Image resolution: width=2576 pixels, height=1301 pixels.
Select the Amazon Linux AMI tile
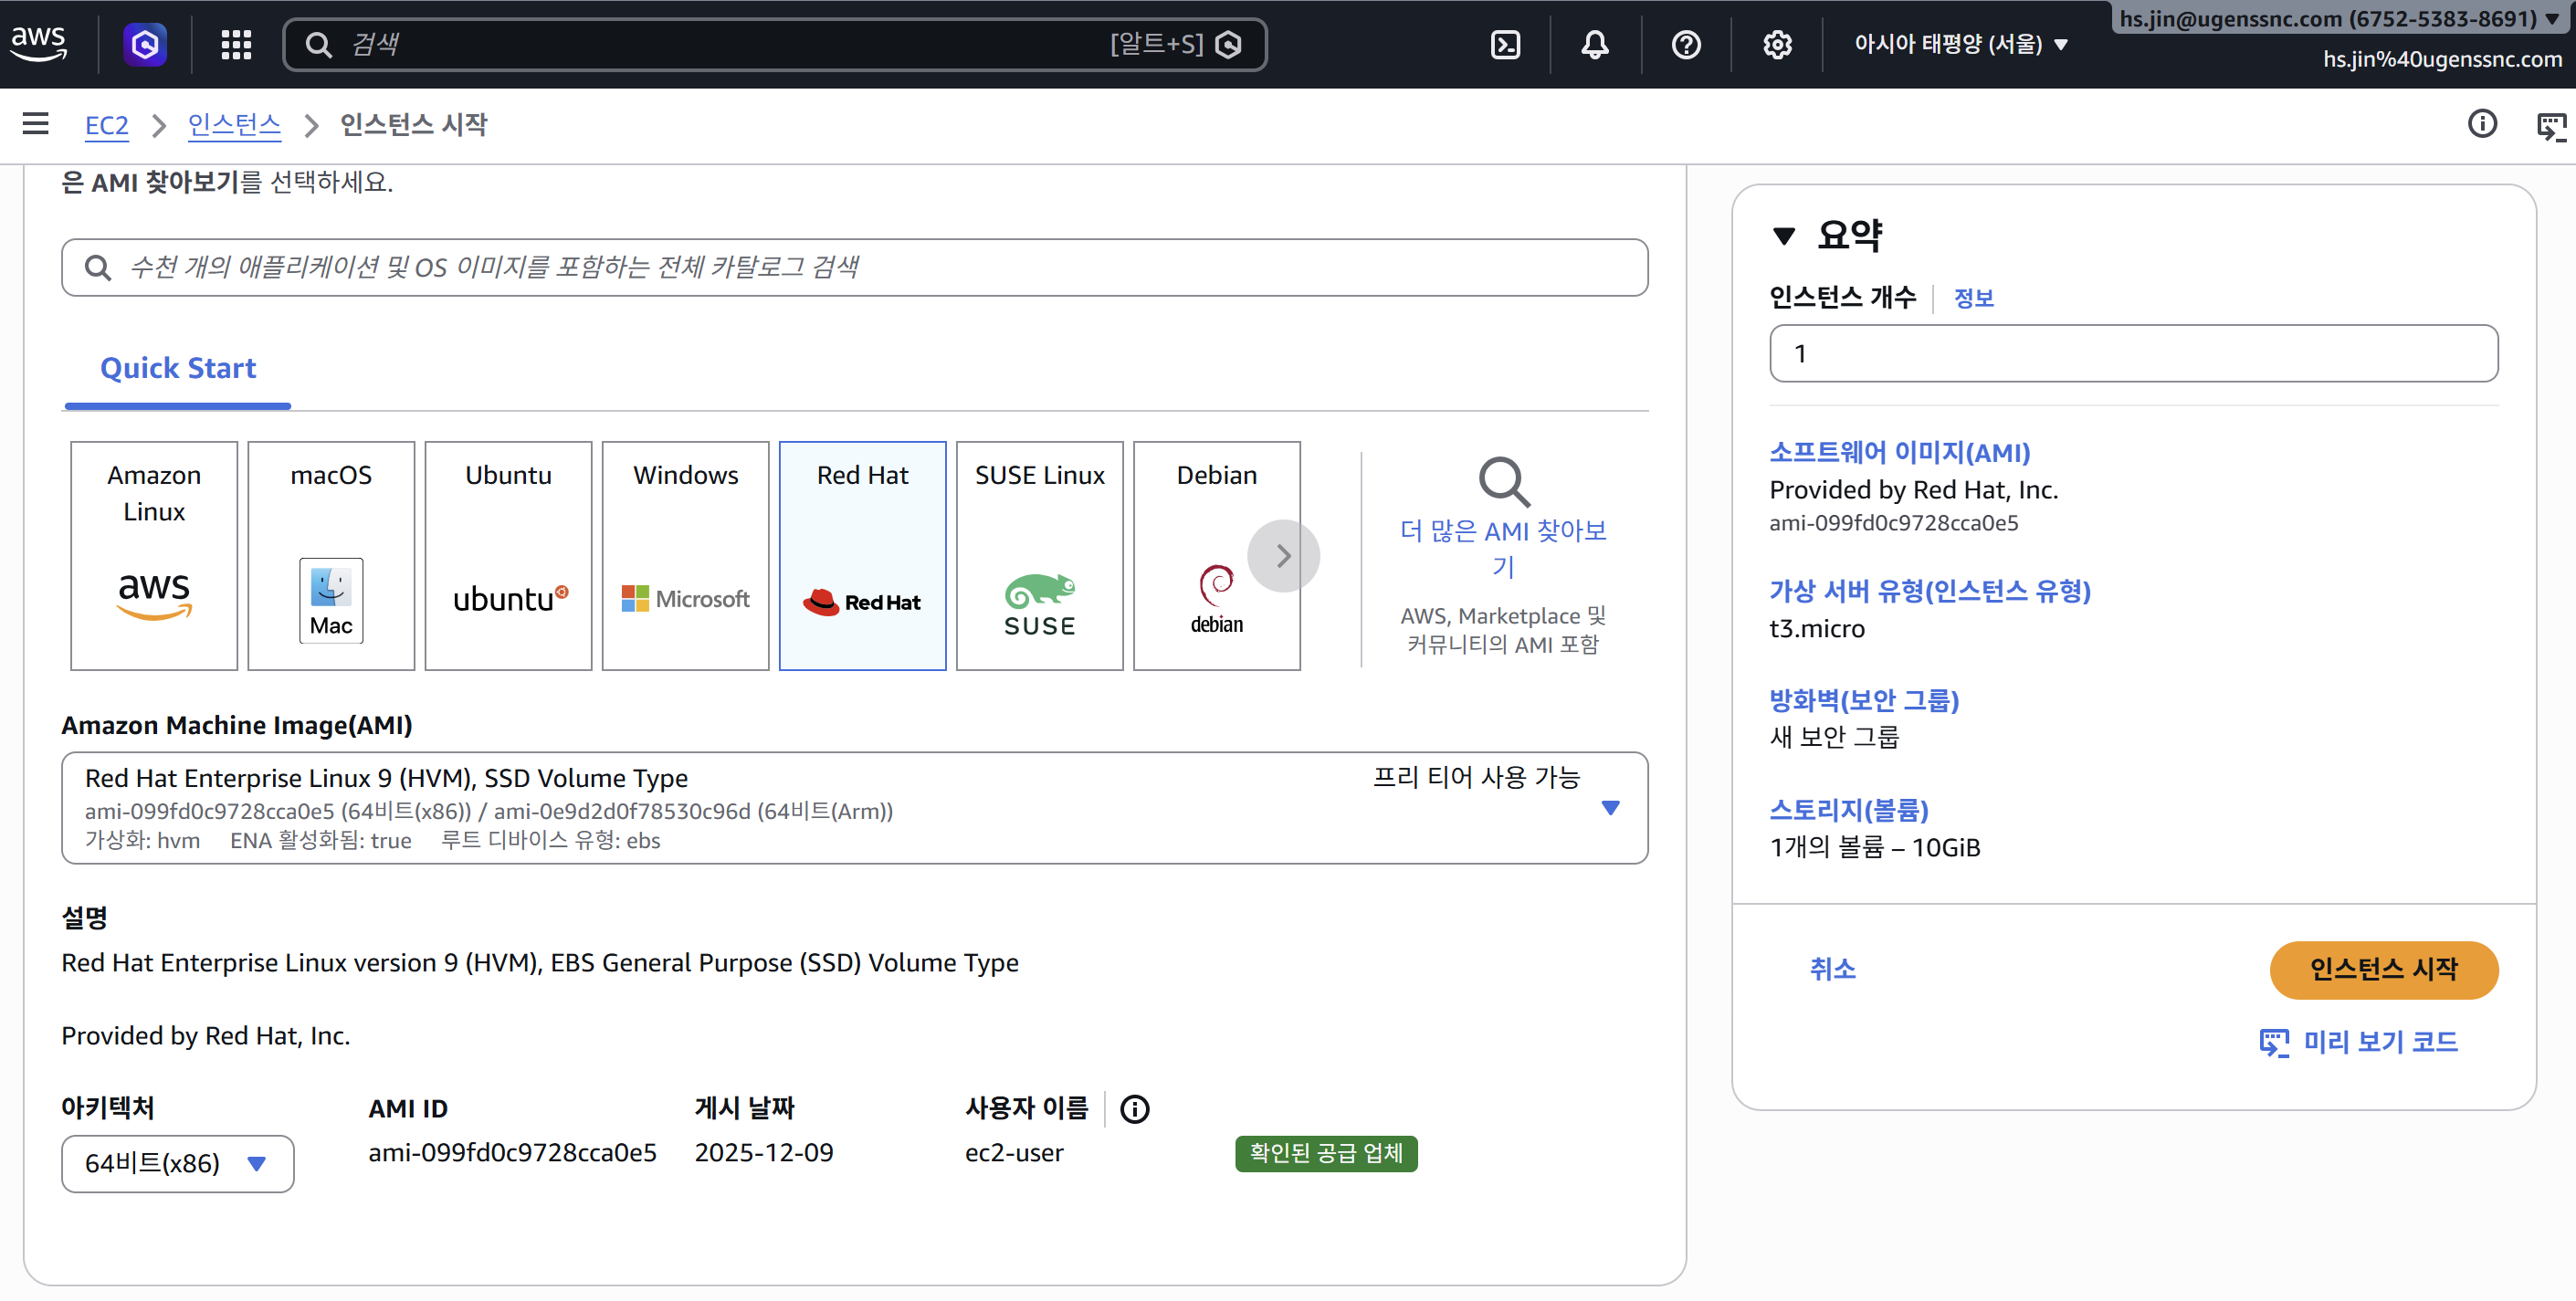(154, 556)
